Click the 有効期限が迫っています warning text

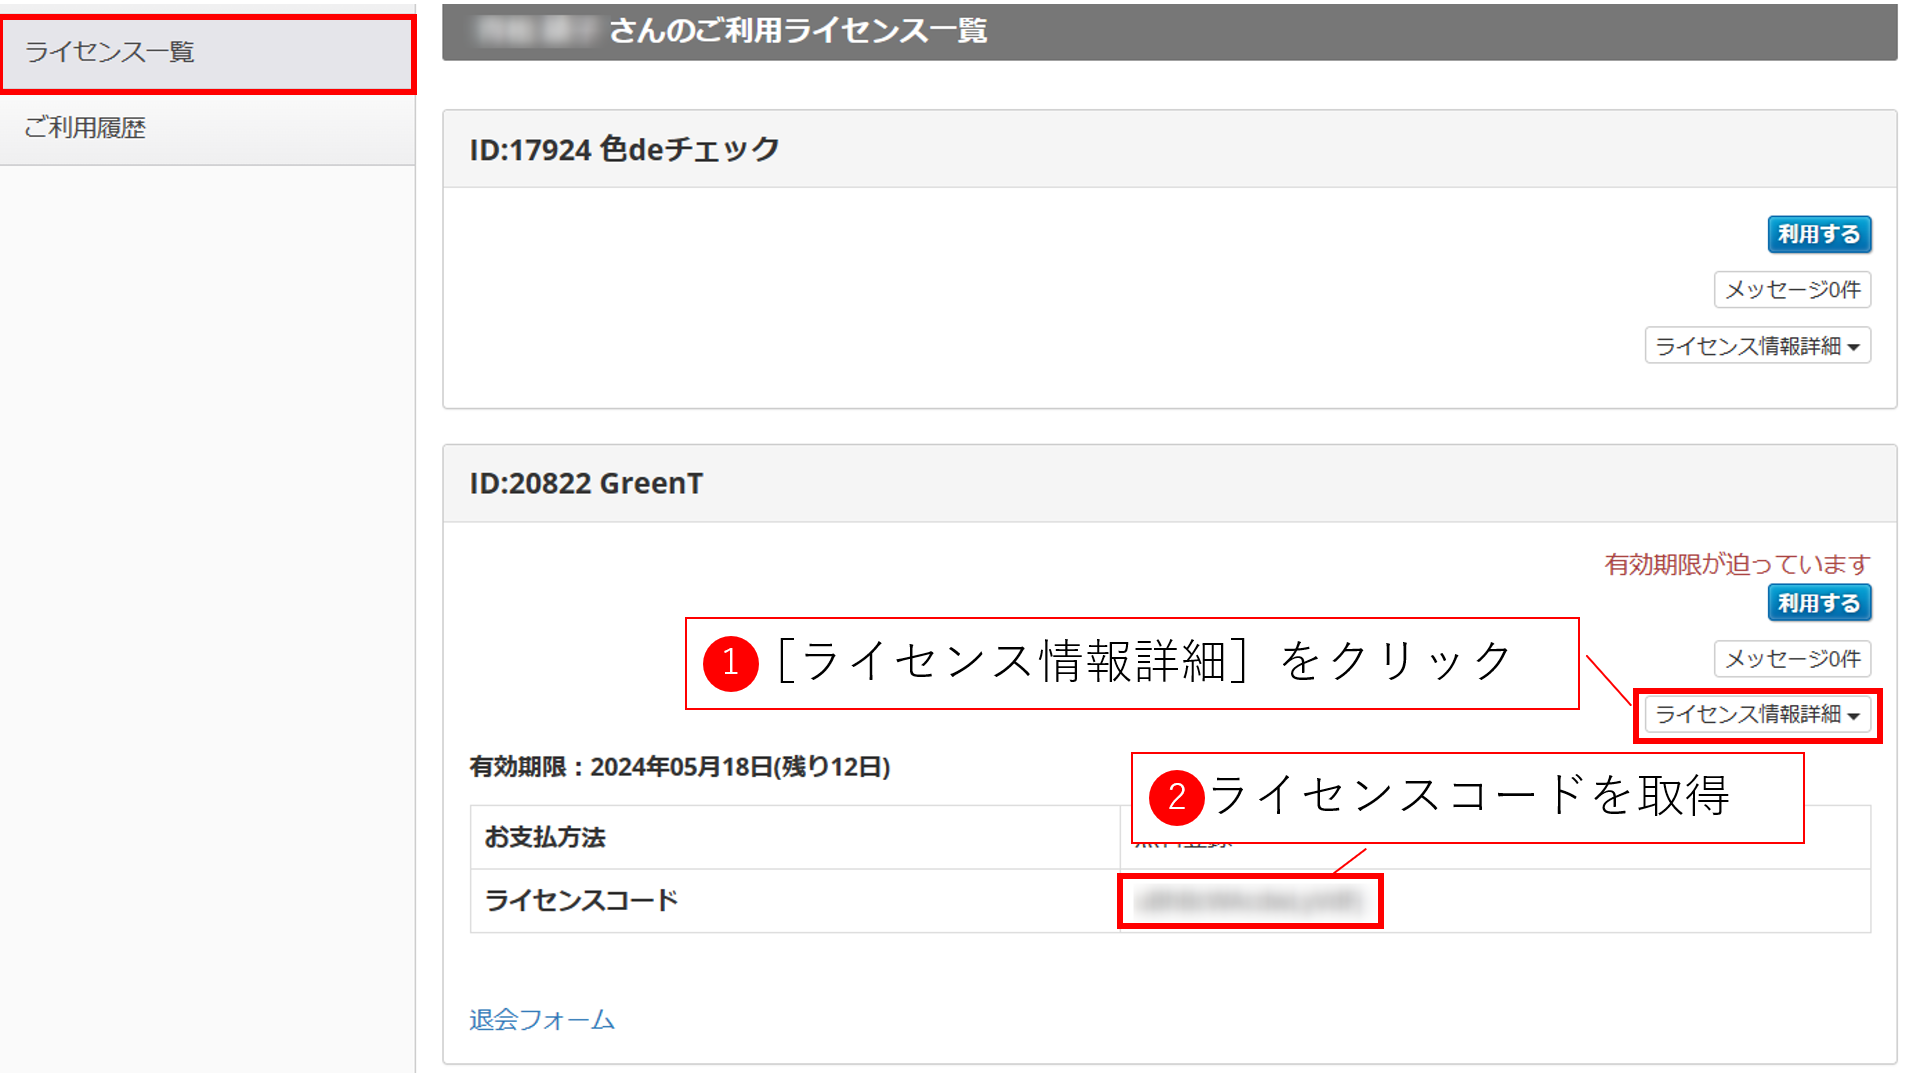(x=1736, y=565)
